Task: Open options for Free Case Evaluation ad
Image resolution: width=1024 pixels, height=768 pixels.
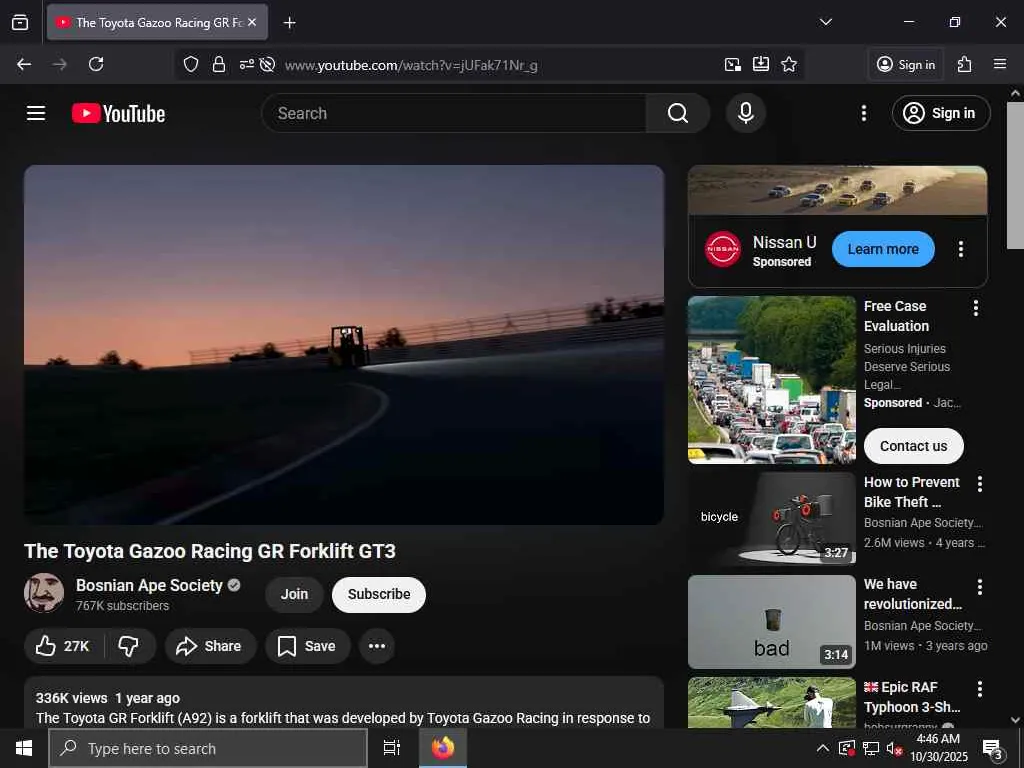Action: 976,308
